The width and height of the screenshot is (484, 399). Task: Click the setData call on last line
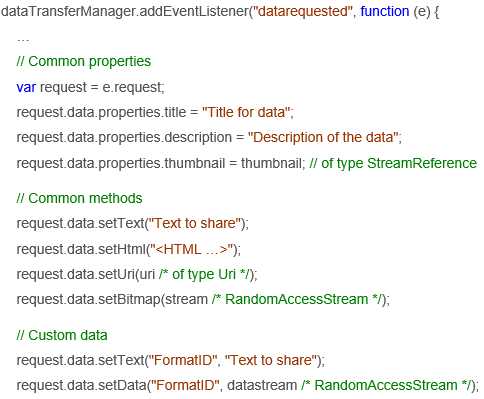pos(247,386)
